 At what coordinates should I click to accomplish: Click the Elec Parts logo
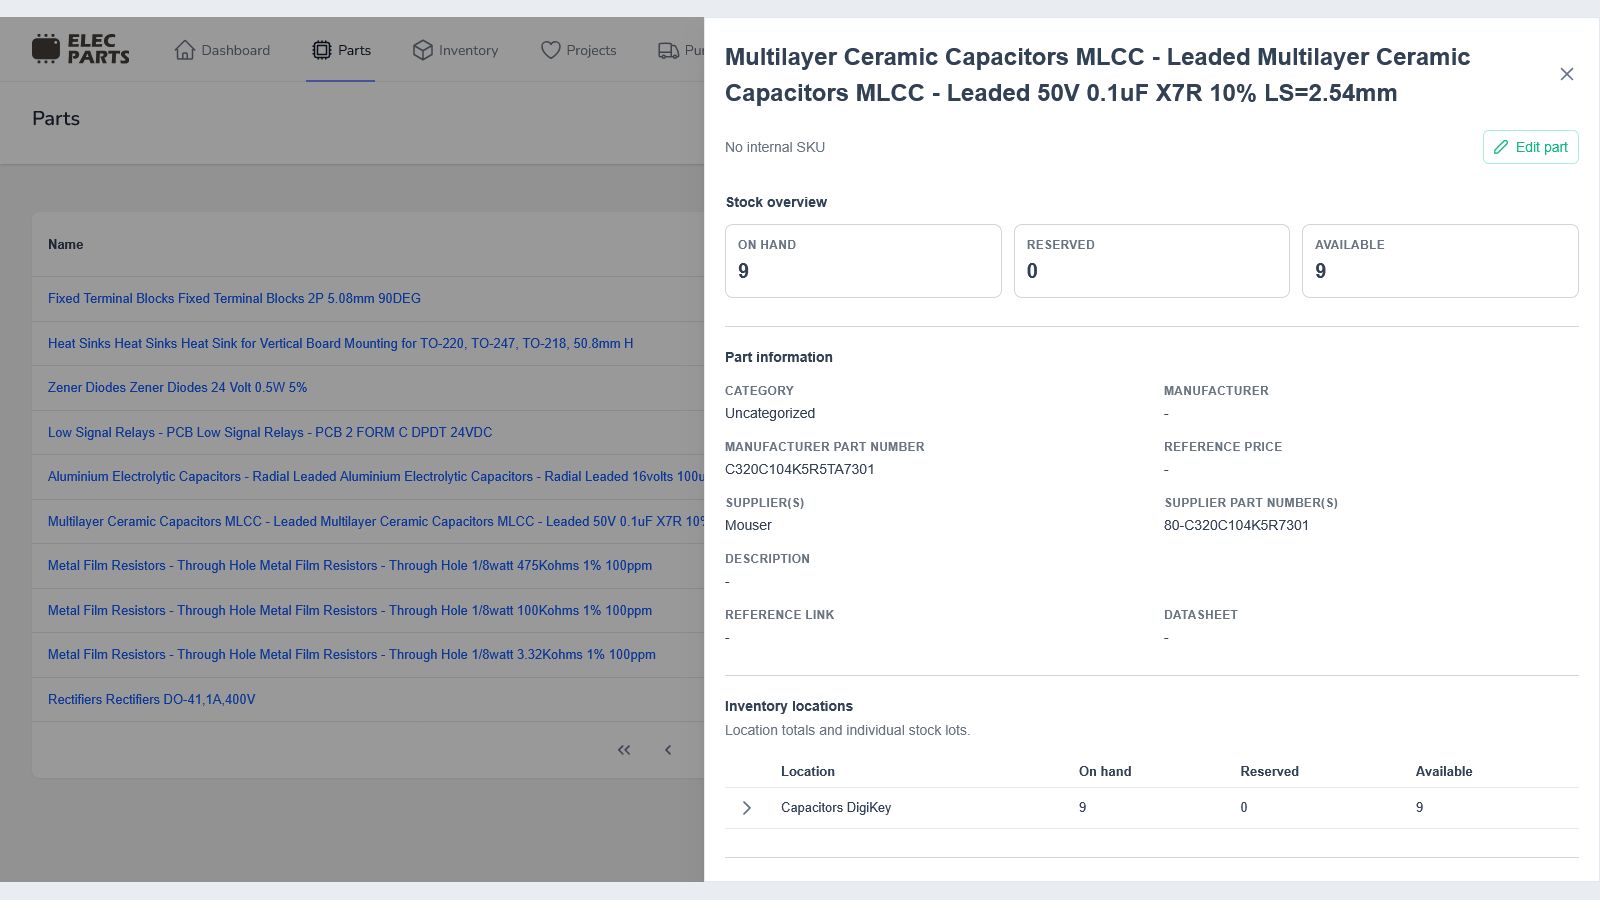coord(80,49)
